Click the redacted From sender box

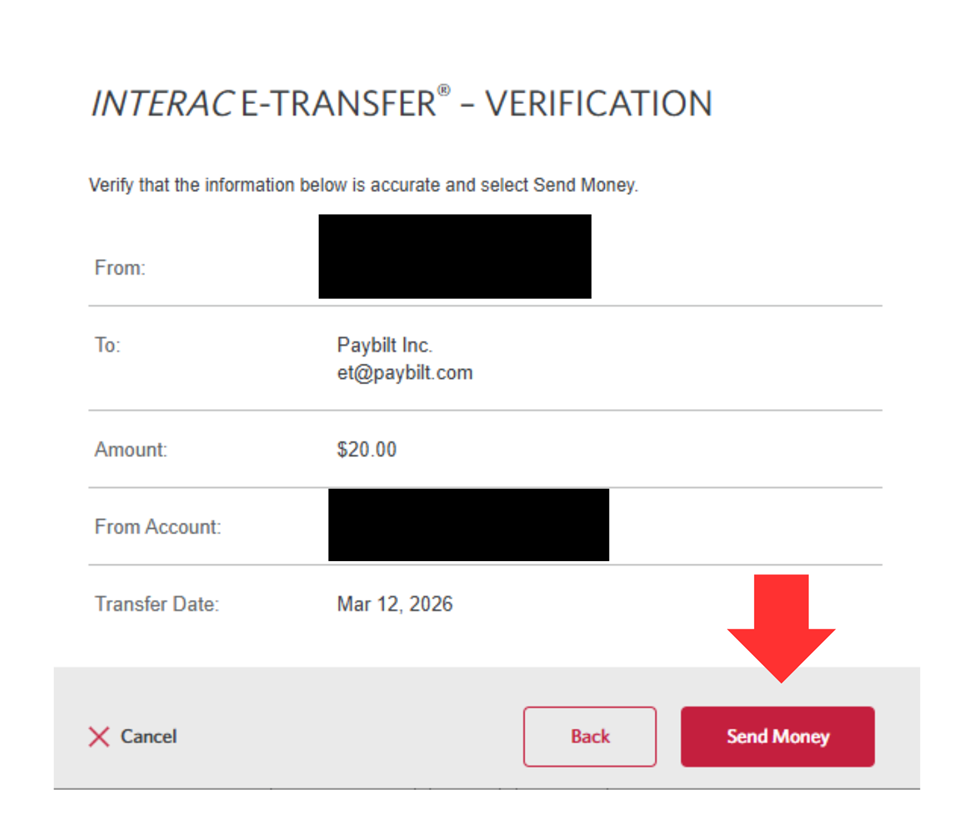(x=454, y=256)
